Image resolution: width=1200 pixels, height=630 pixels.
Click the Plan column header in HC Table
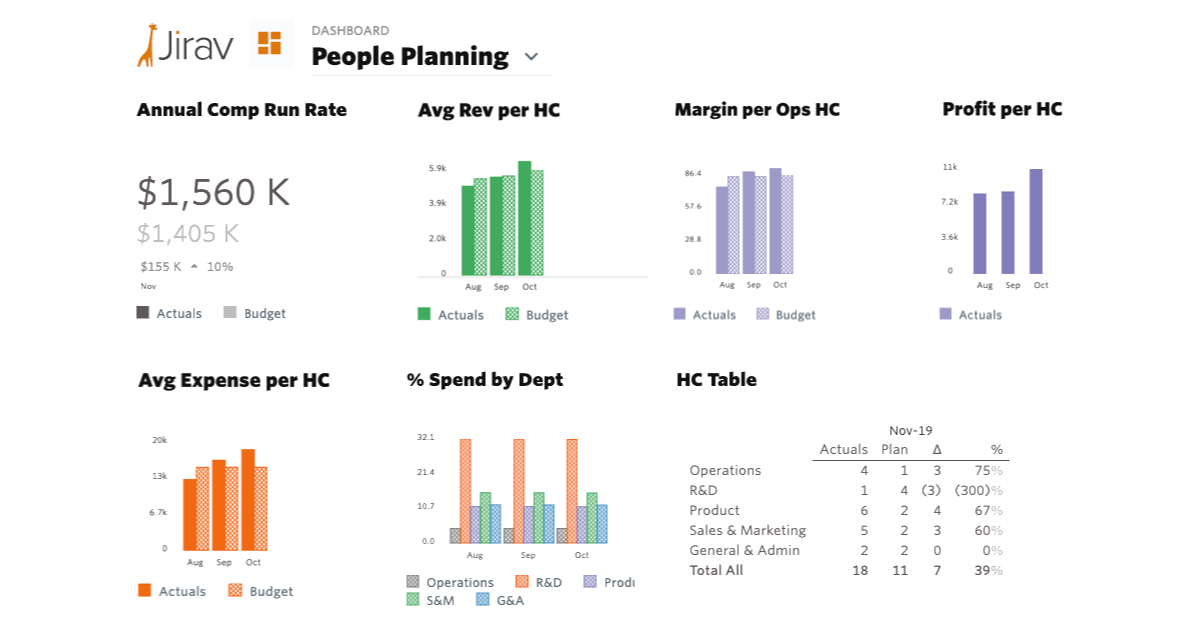tap(894, 449)
